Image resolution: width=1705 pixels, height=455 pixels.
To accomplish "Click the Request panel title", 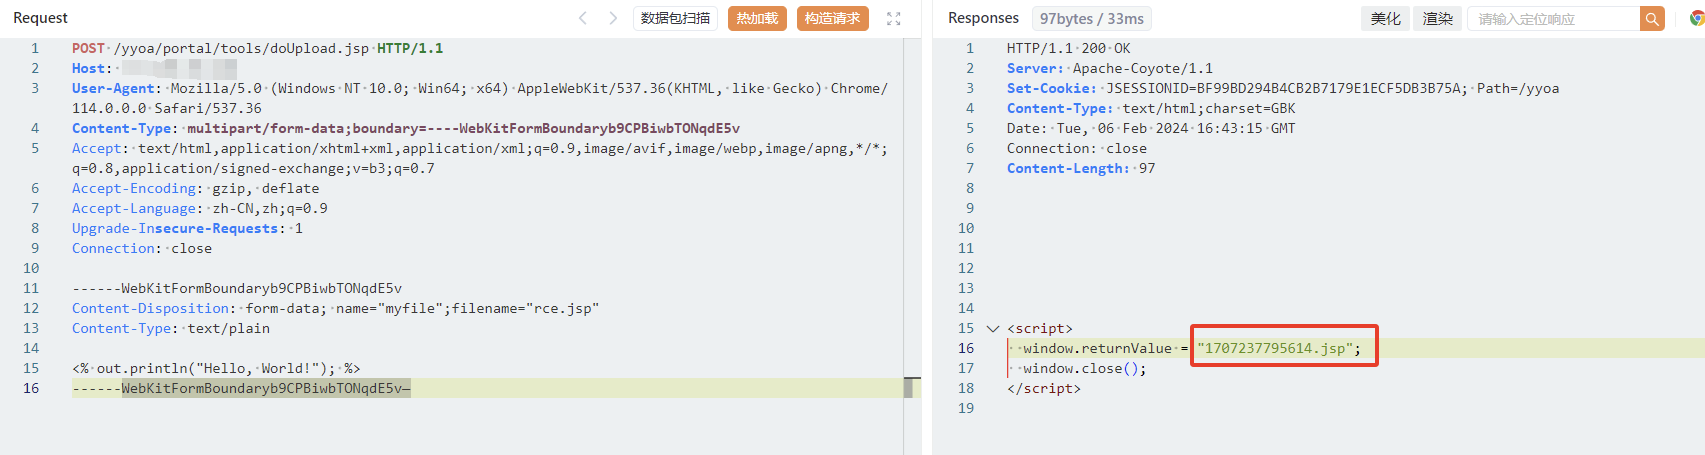I will 40,18.
